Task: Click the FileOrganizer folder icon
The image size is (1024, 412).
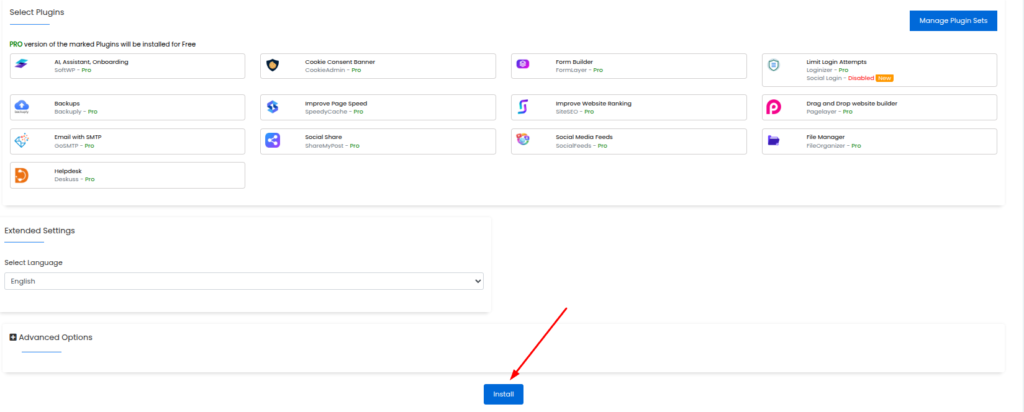Action: click(773, 140)
